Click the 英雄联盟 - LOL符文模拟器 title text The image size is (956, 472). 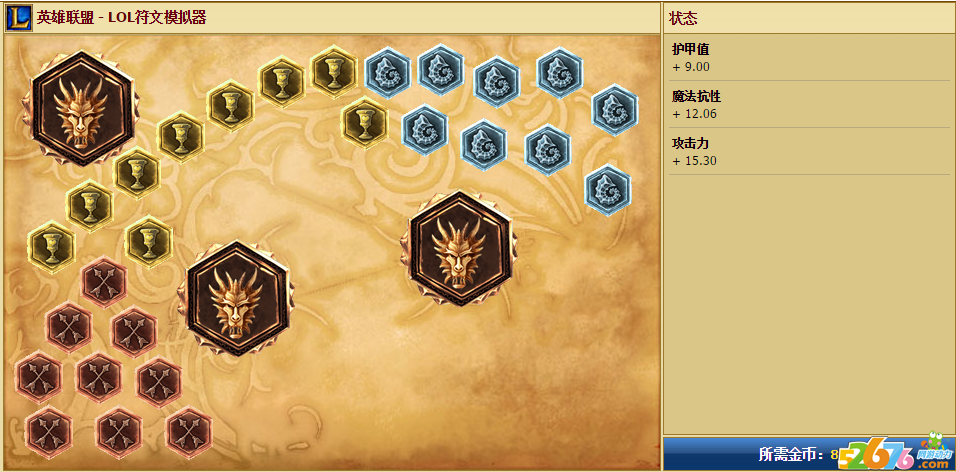(121, 18)
